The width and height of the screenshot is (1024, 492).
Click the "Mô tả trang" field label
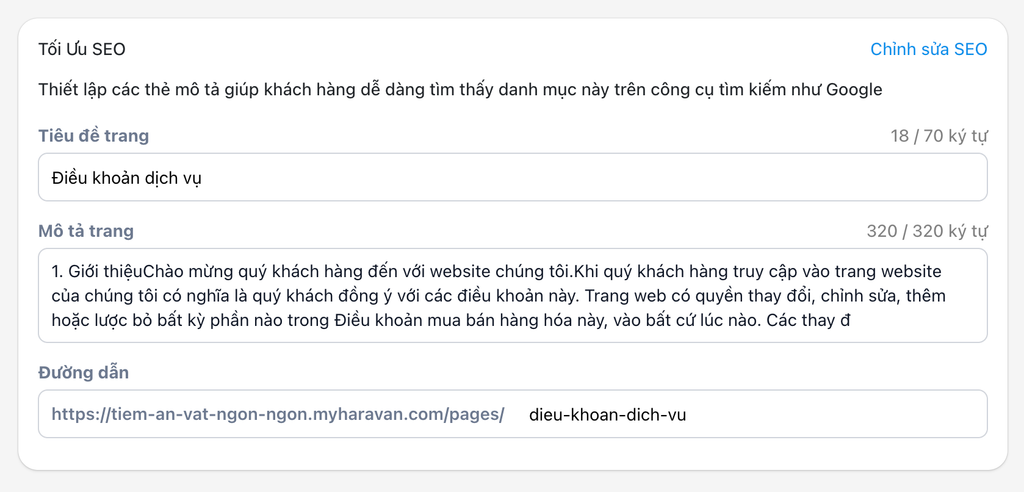(x=86, y=231)
